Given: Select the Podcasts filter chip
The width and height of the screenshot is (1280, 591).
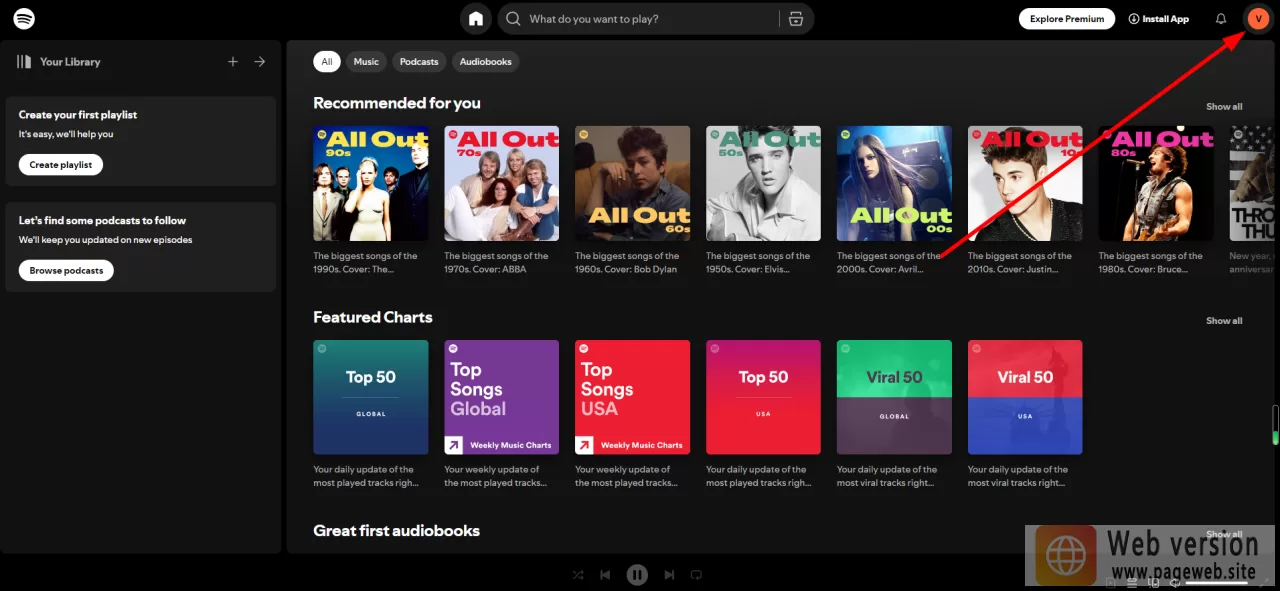Looking at the screenshot, I should coord(419,62).
